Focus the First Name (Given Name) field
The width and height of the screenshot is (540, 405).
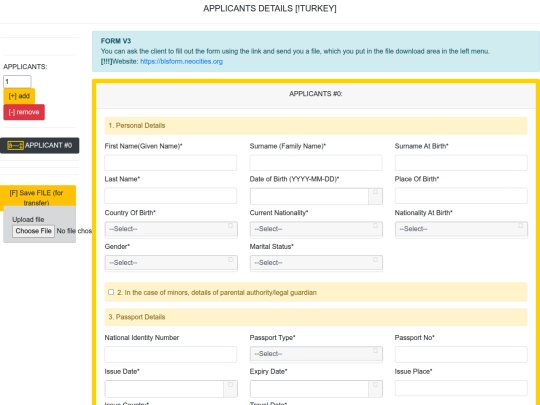pyautogui.click(x=170, y=163)
